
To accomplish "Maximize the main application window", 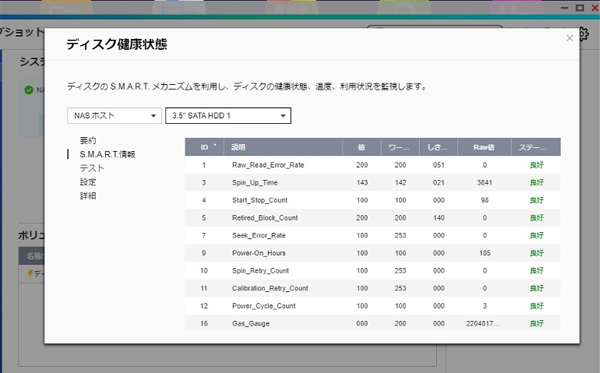I will tap(580, 8).
